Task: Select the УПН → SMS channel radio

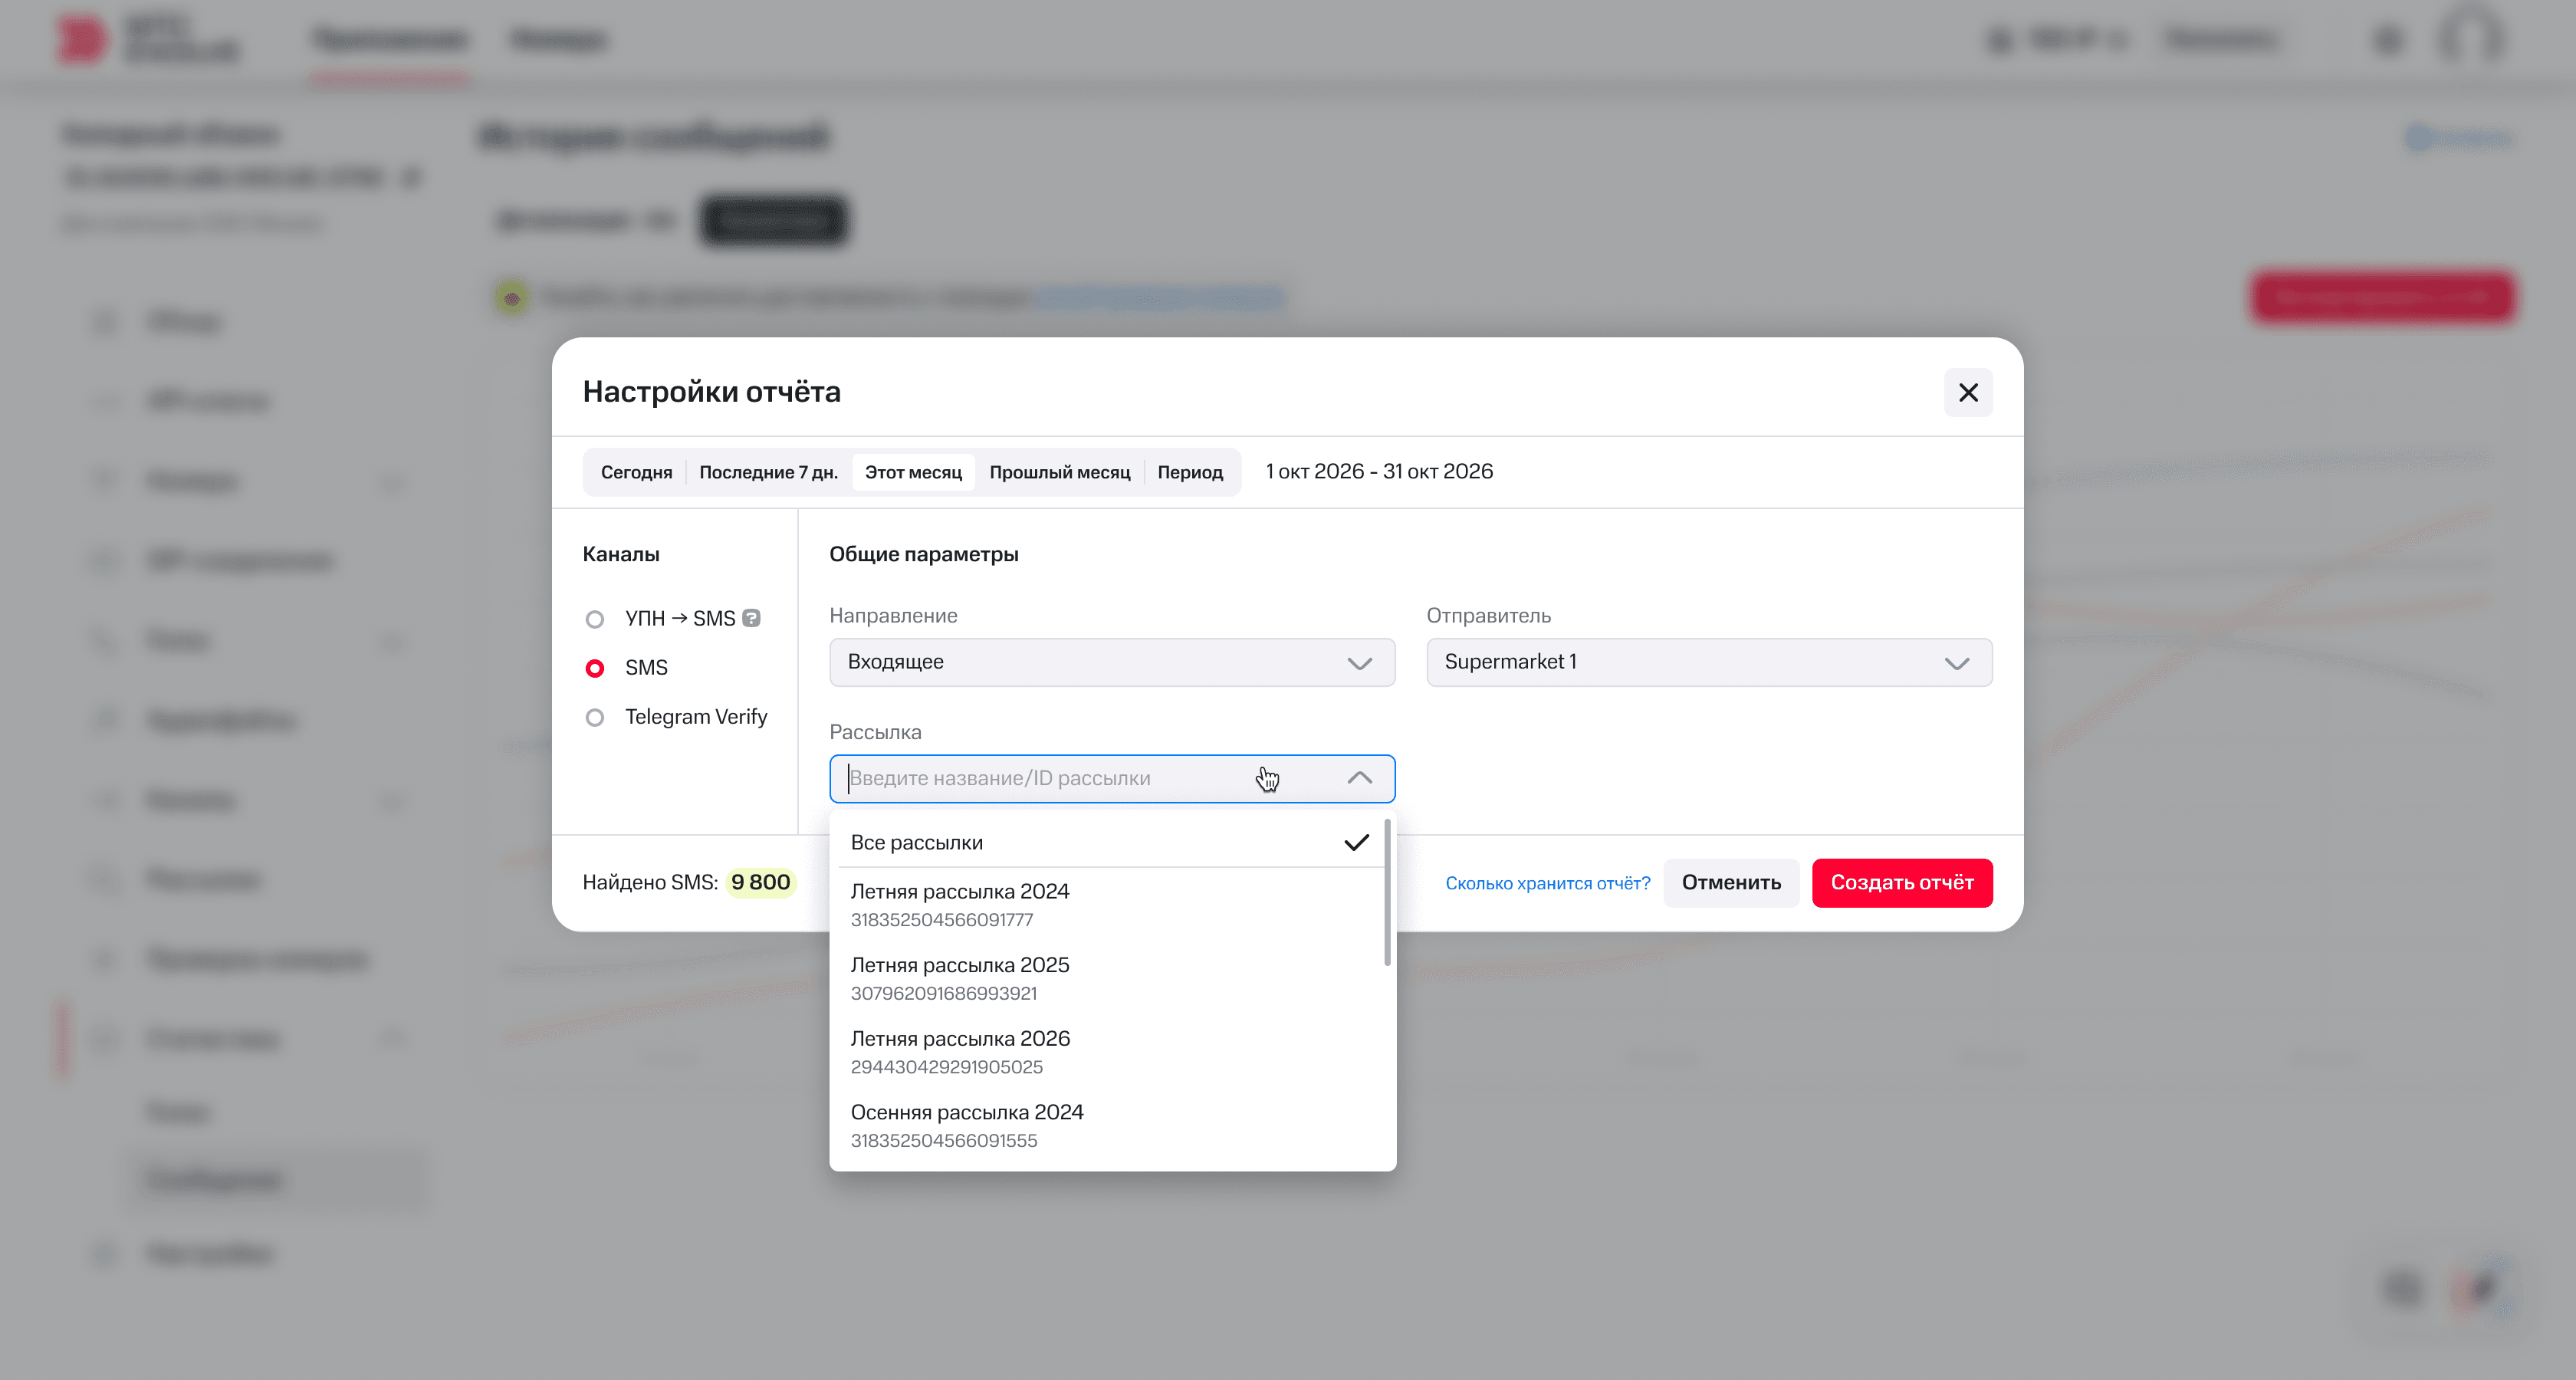Action: (x=594, y=619)
